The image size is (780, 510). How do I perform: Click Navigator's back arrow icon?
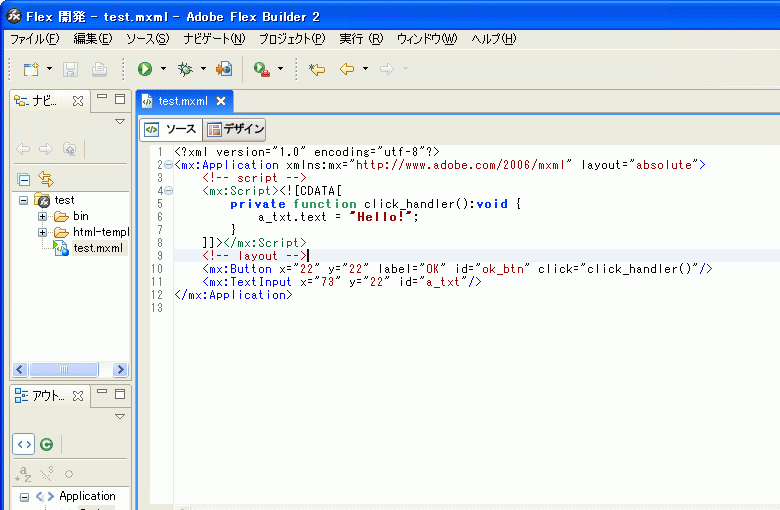(23, 149)
